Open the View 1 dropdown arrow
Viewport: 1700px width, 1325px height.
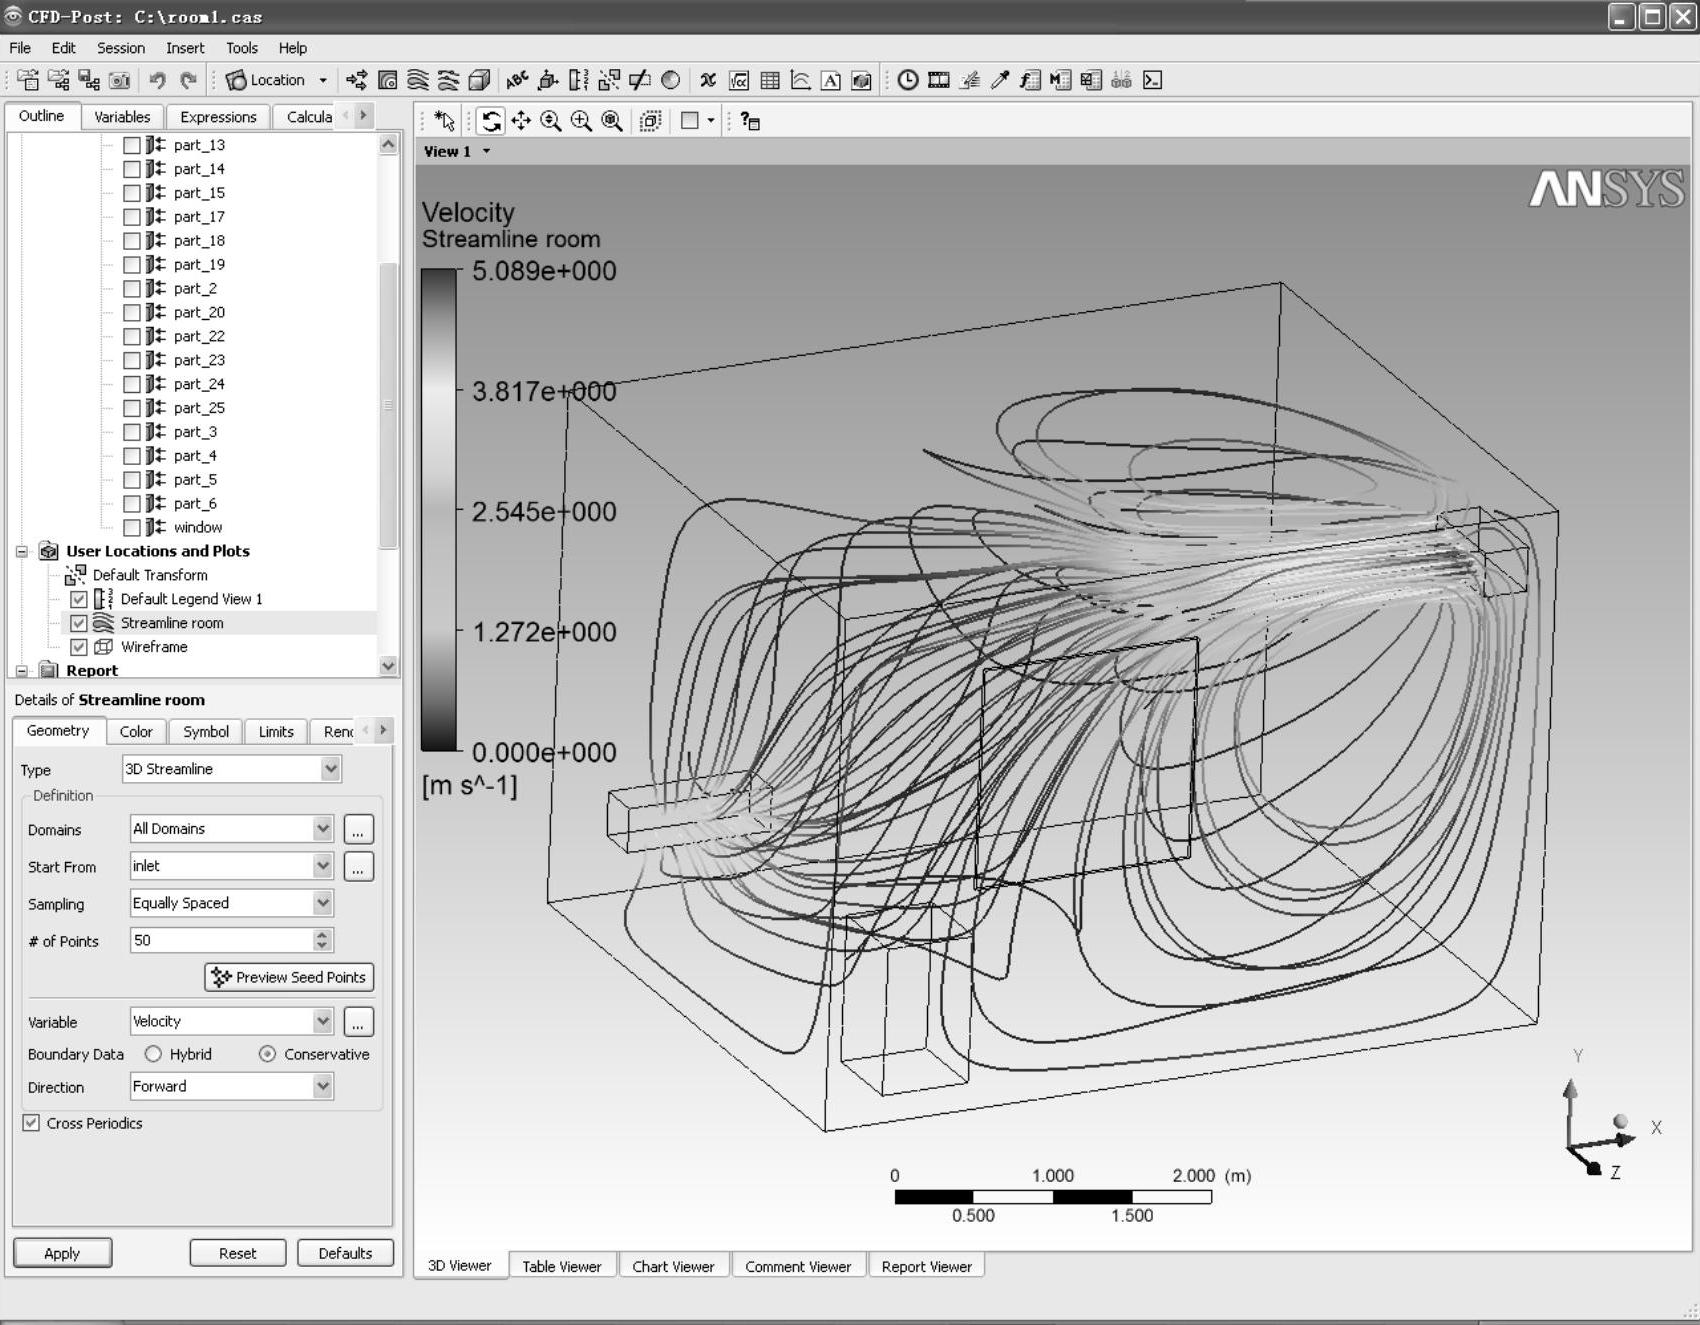[487, 151]
